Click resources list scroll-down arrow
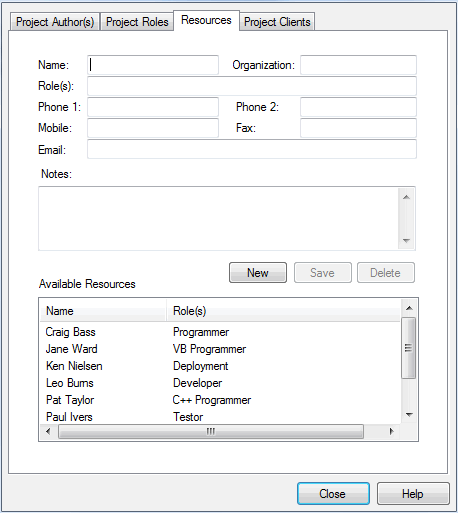 [x=409, y=415]
